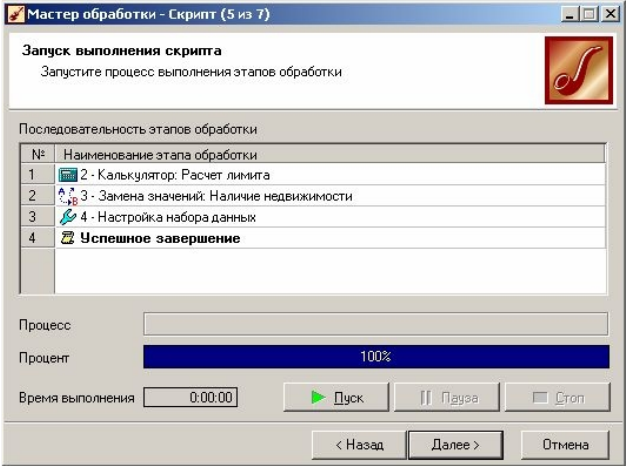Click row number cell 4
This screenshot has width=630, height=466.
(38, 238)
